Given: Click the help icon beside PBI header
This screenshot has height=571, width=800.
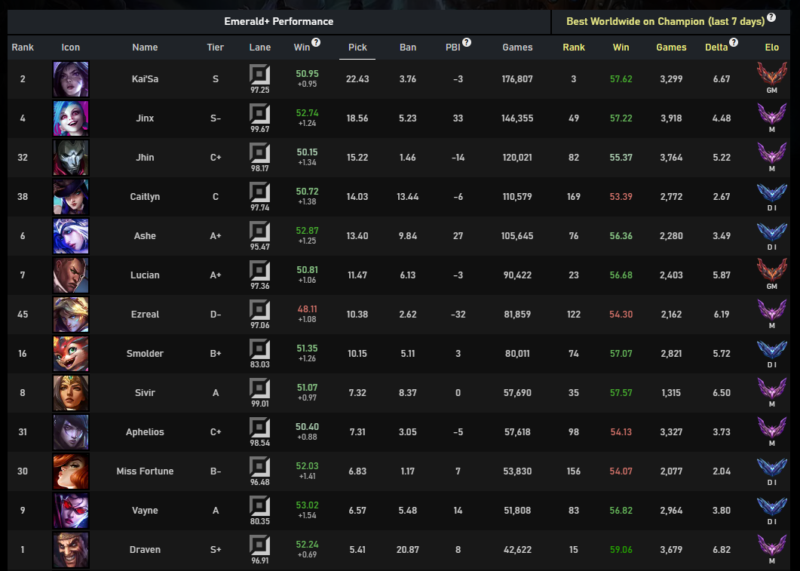Looking at the screenshot, I should click(x=467, y=44).
